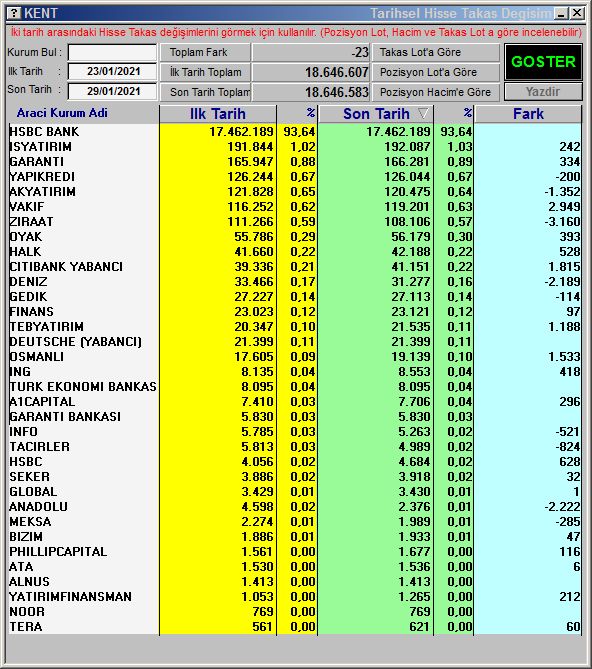
Task: Select the HSBC BANK row
Action: (295, 132)
